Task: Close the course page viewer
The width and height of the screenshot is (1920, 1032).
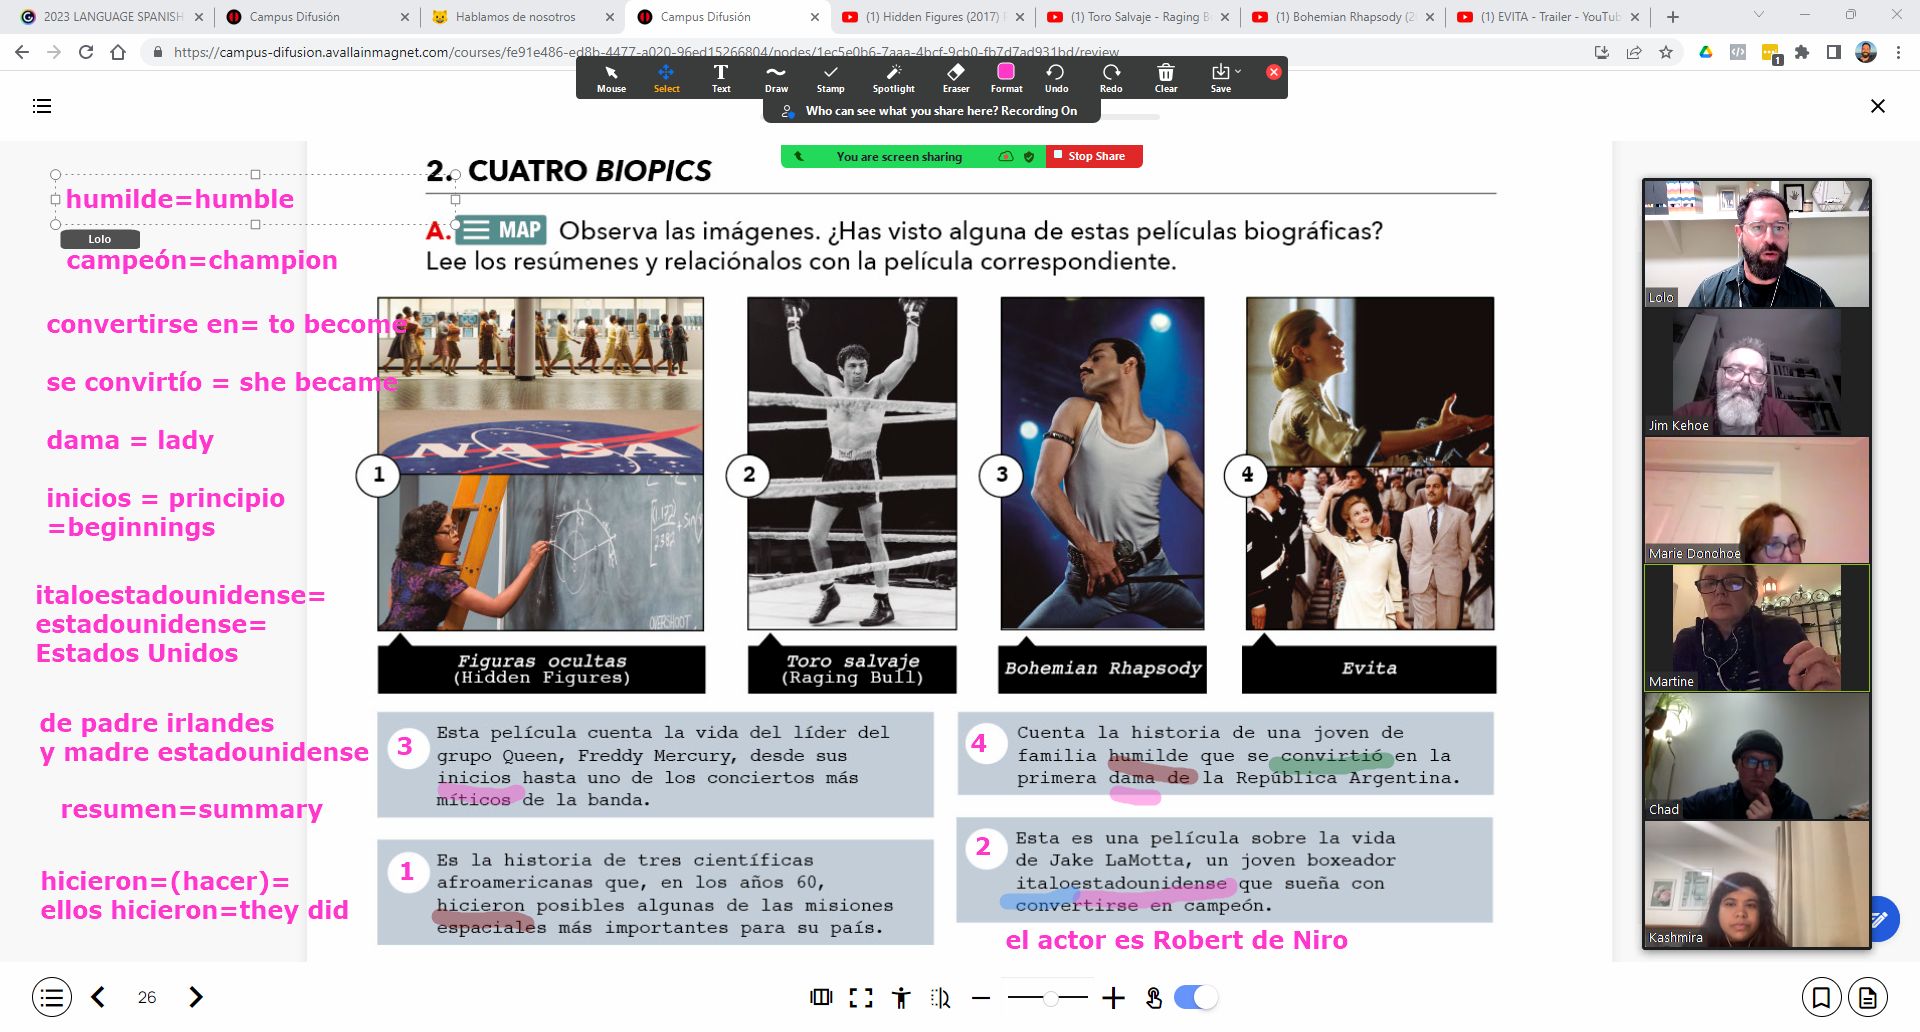Action: 1877,106
